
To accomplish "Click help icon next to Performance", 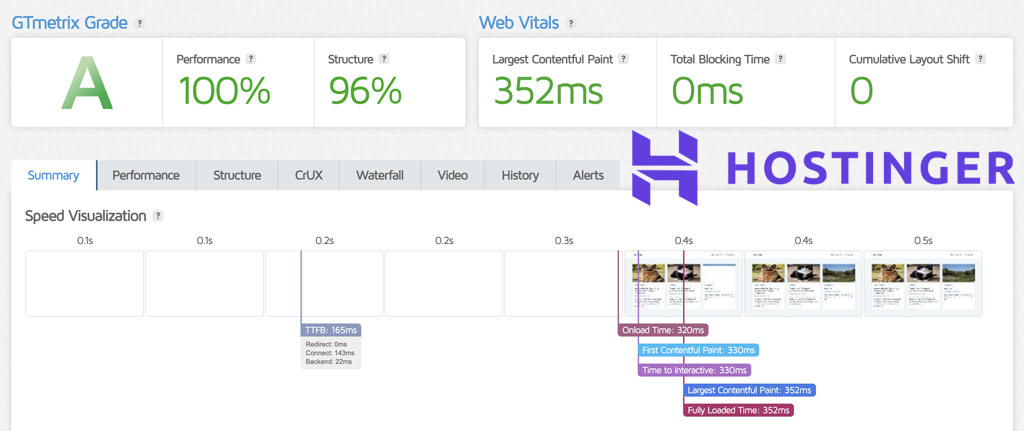I will 251,59.
